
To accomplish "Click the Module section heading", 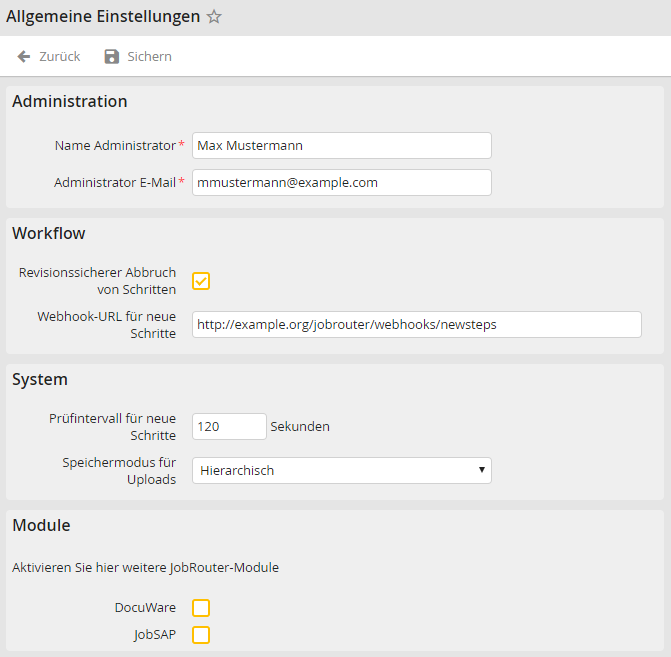I will click(41, 525).
